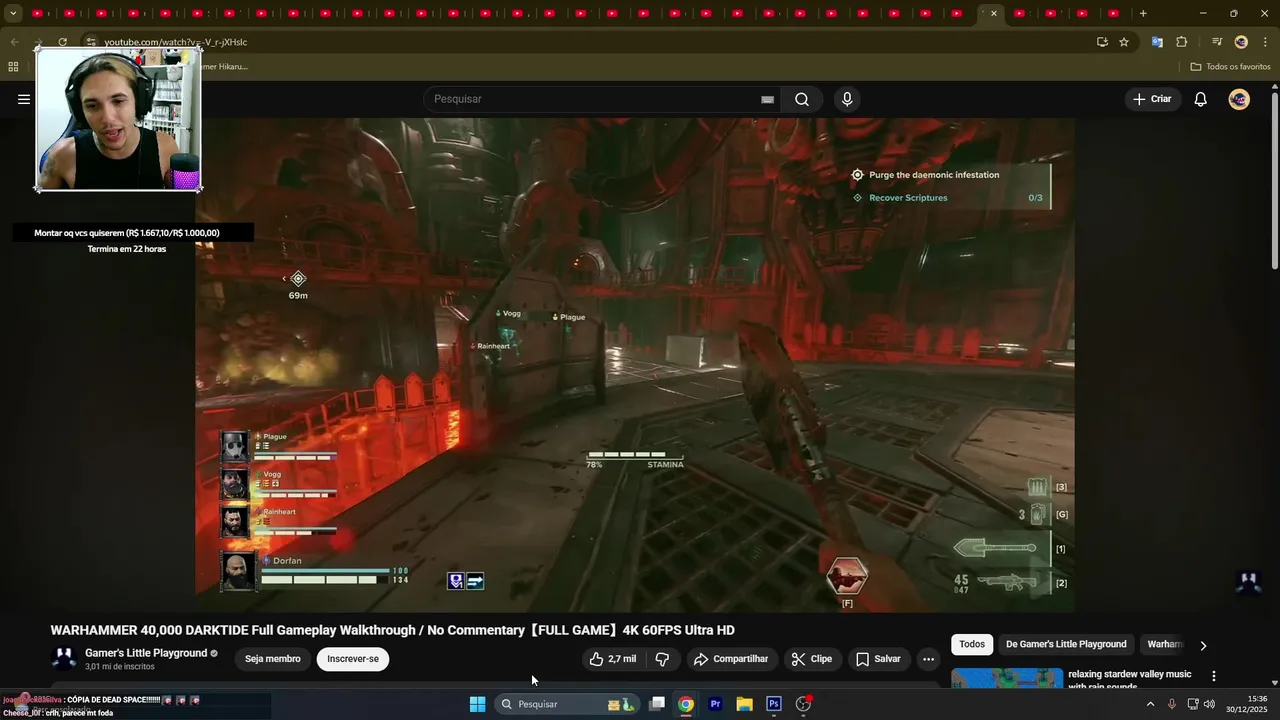Image resolution: width=1280 pixels, height=720 pixels.
Task: Save the video with Salvar
Action: (x=878, y=659)
